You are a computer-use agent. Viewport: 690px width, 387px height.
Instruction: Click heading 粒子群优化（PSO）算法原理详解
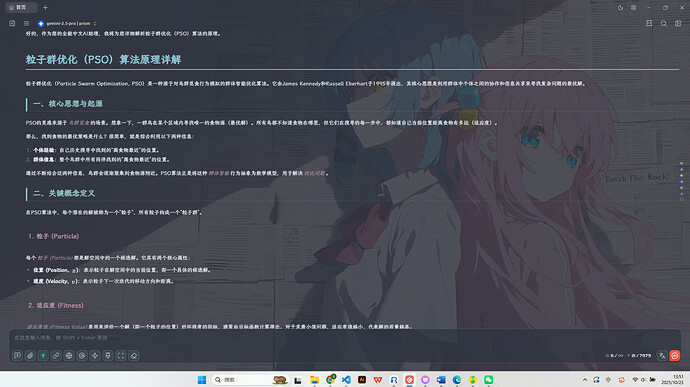tap(103, 59)
